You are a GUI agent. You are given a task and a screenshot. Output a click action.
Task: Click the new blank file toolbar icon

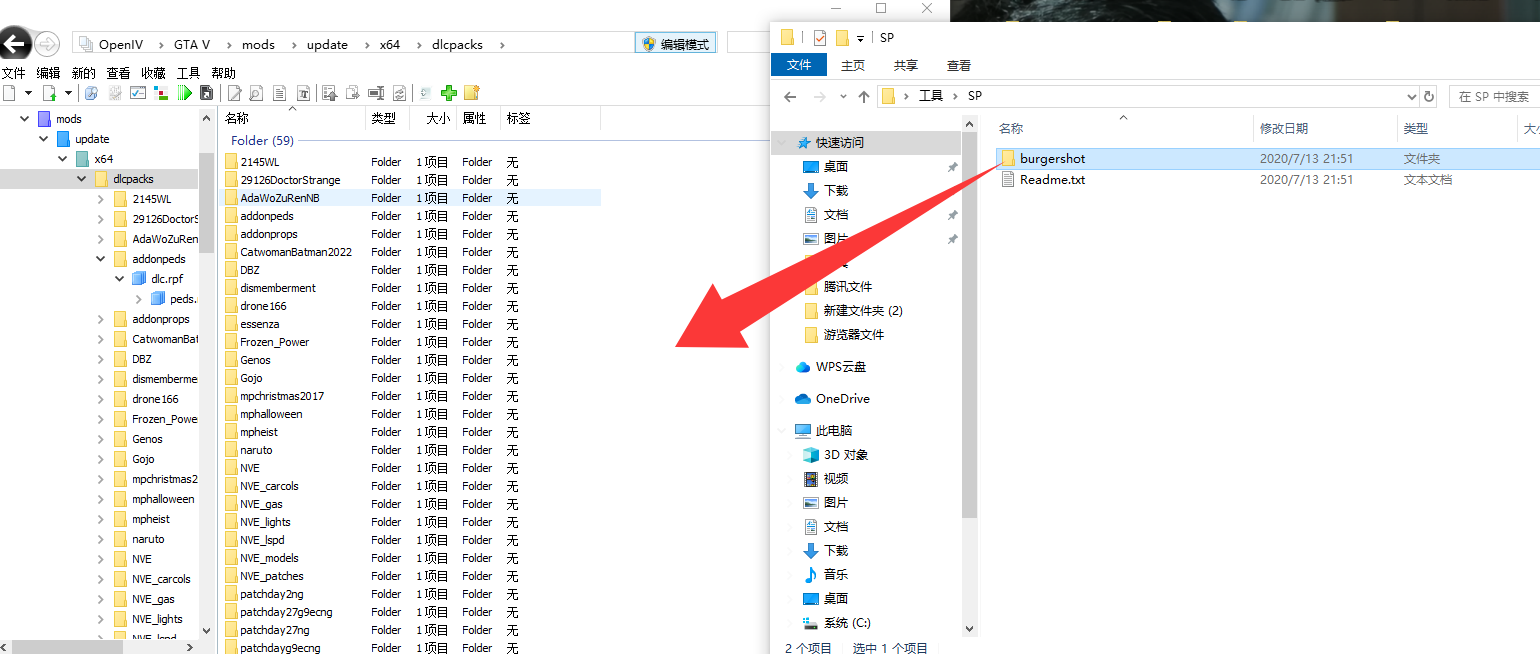9,93
